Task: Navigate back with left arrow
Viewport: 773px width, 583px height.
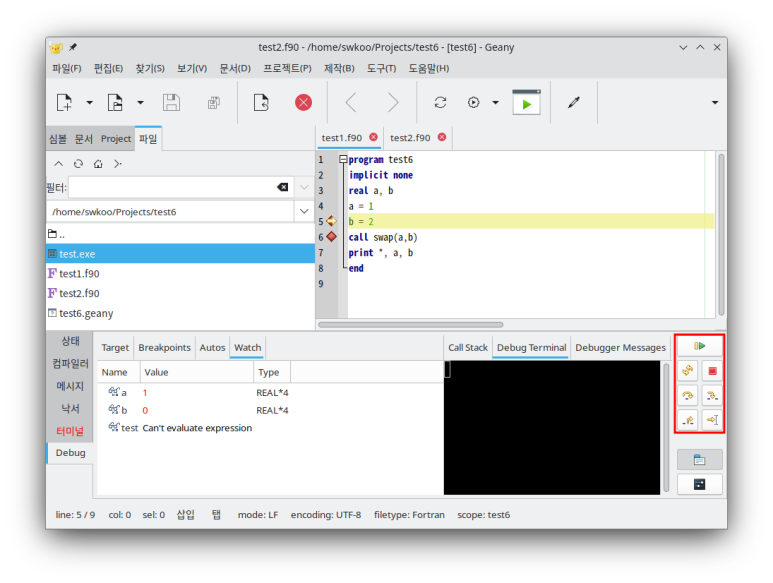Action: (x=351, y=103)
